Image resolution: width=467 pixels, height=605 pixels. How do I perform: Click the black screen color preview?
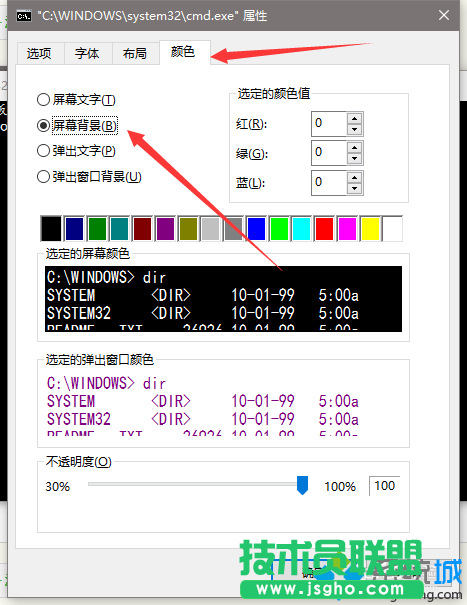click(x=223, y=299)
